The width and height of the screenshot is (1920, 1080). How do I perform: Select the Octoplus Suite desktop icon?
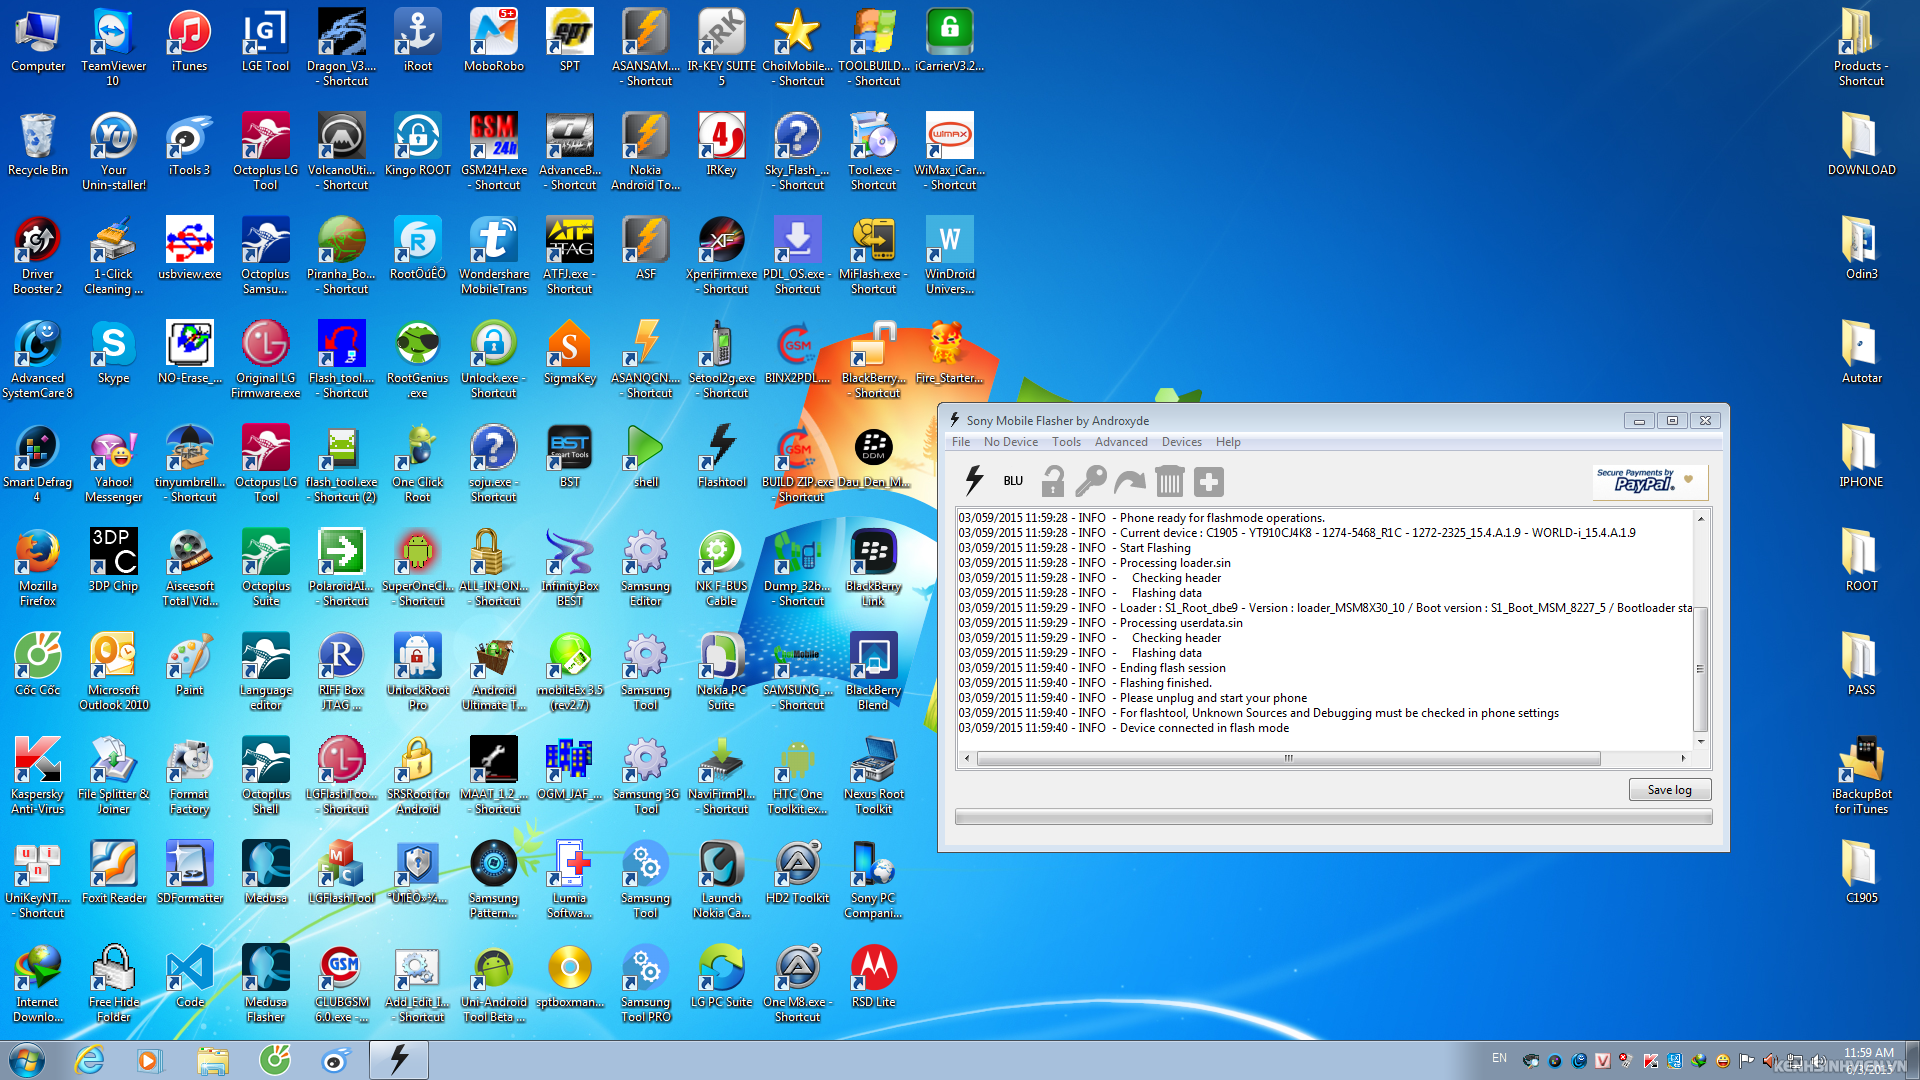click(x=265, y=567)
